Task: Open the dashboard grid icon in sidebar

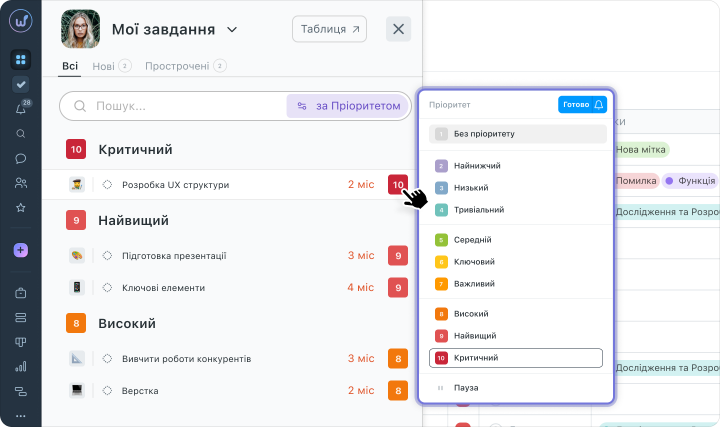Action: click(x=21, y=60)
